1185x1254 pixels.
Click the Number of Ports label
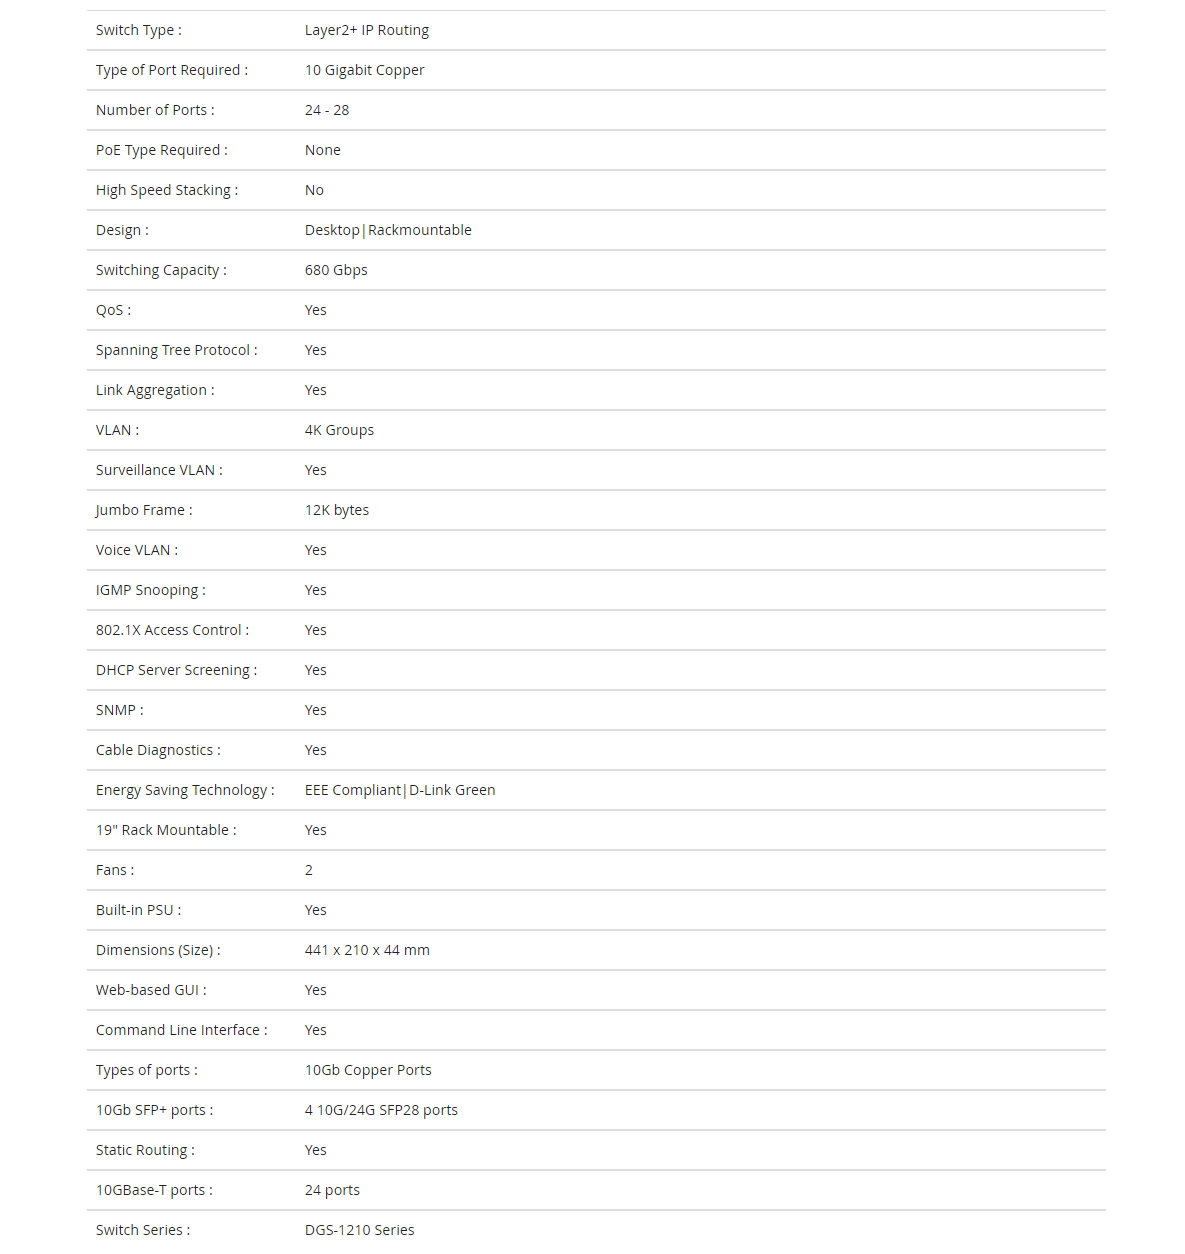[155, 110]
